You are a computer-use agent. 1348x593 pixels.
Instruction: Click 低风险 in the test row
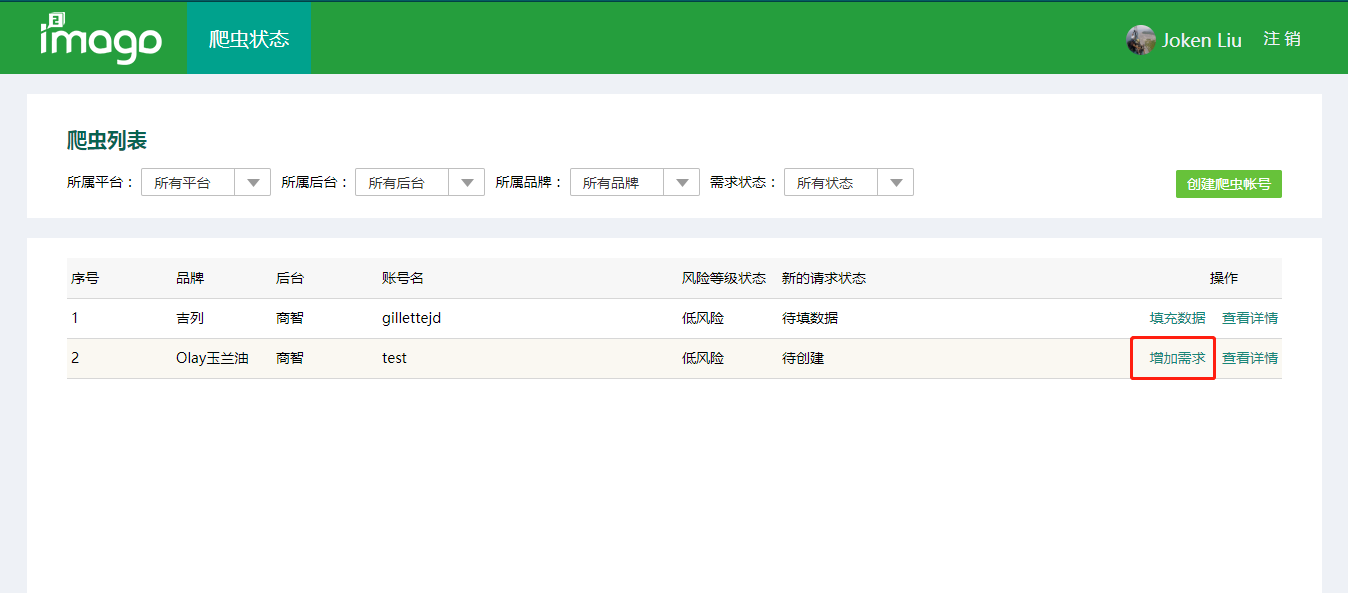click(x=703, y=358)
